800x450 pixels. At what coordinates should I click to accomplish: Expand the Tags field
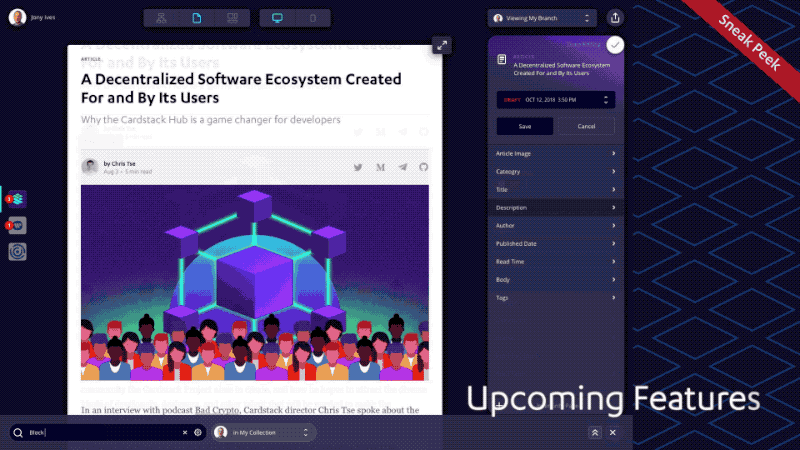(556, 297)
